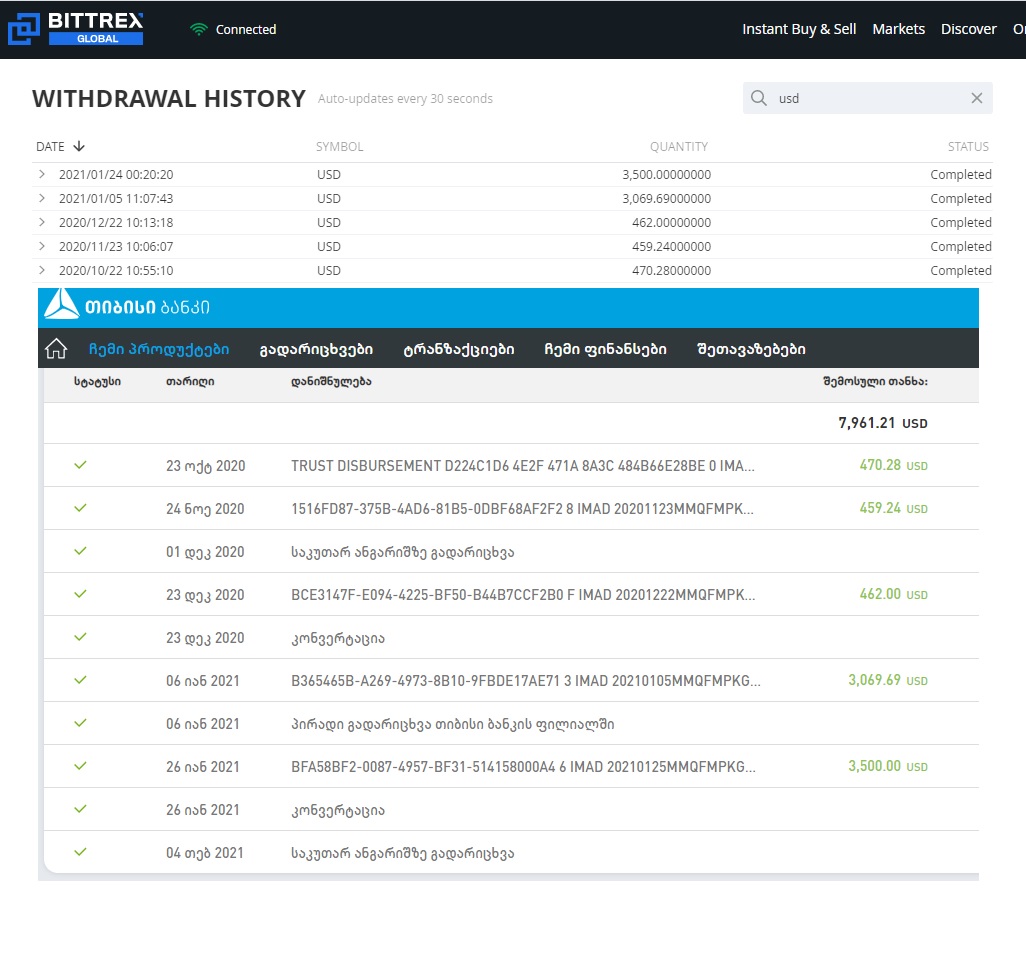Click the შემოსული თანხა: column header

pyautogui.click(x=875, y=381)
